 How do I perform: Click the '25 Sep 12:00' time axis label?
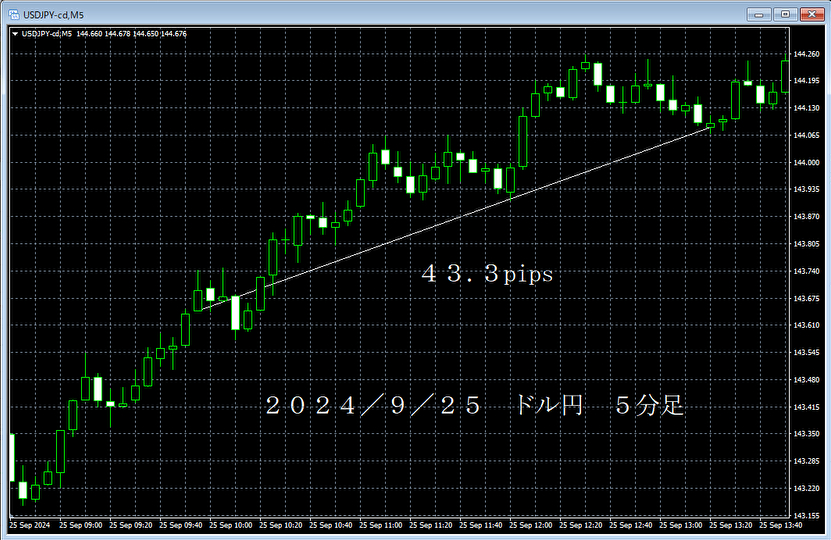click(531, 525)
